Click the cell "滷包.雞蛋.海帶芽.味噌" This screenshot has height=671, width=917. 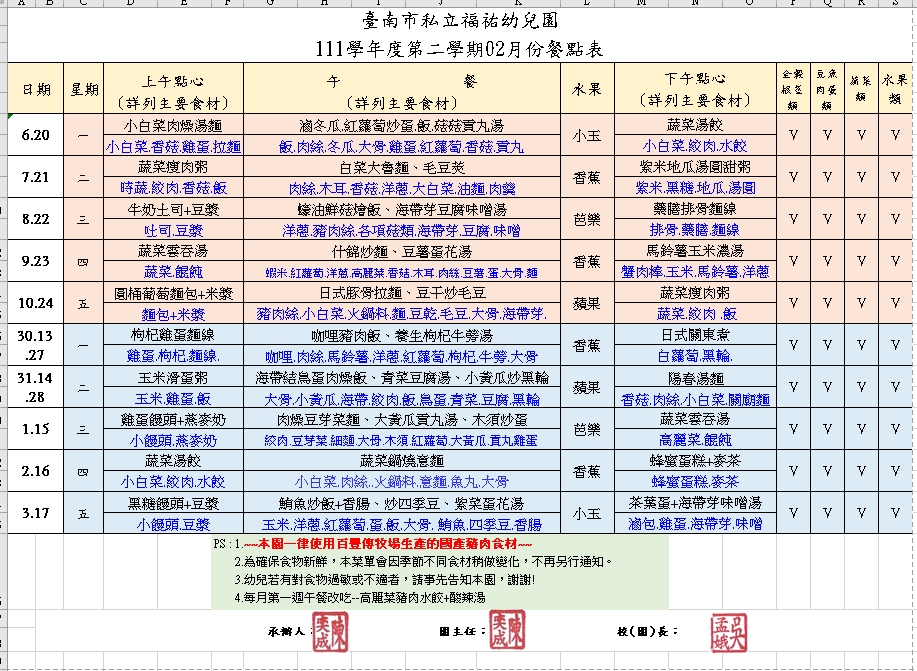pos(695,524)
